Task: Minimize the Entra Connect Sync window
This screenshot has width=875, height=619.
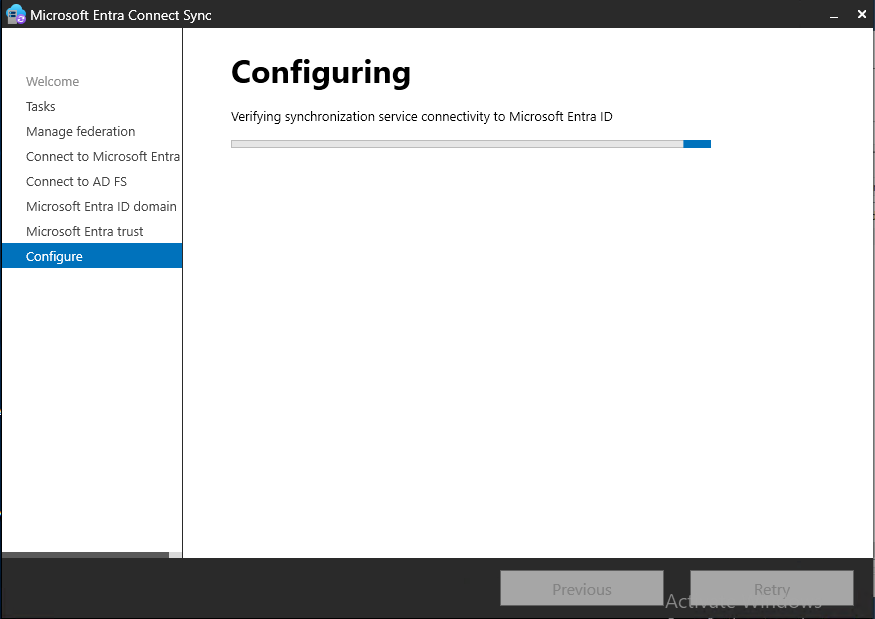Action: click(x=834, y=15)
